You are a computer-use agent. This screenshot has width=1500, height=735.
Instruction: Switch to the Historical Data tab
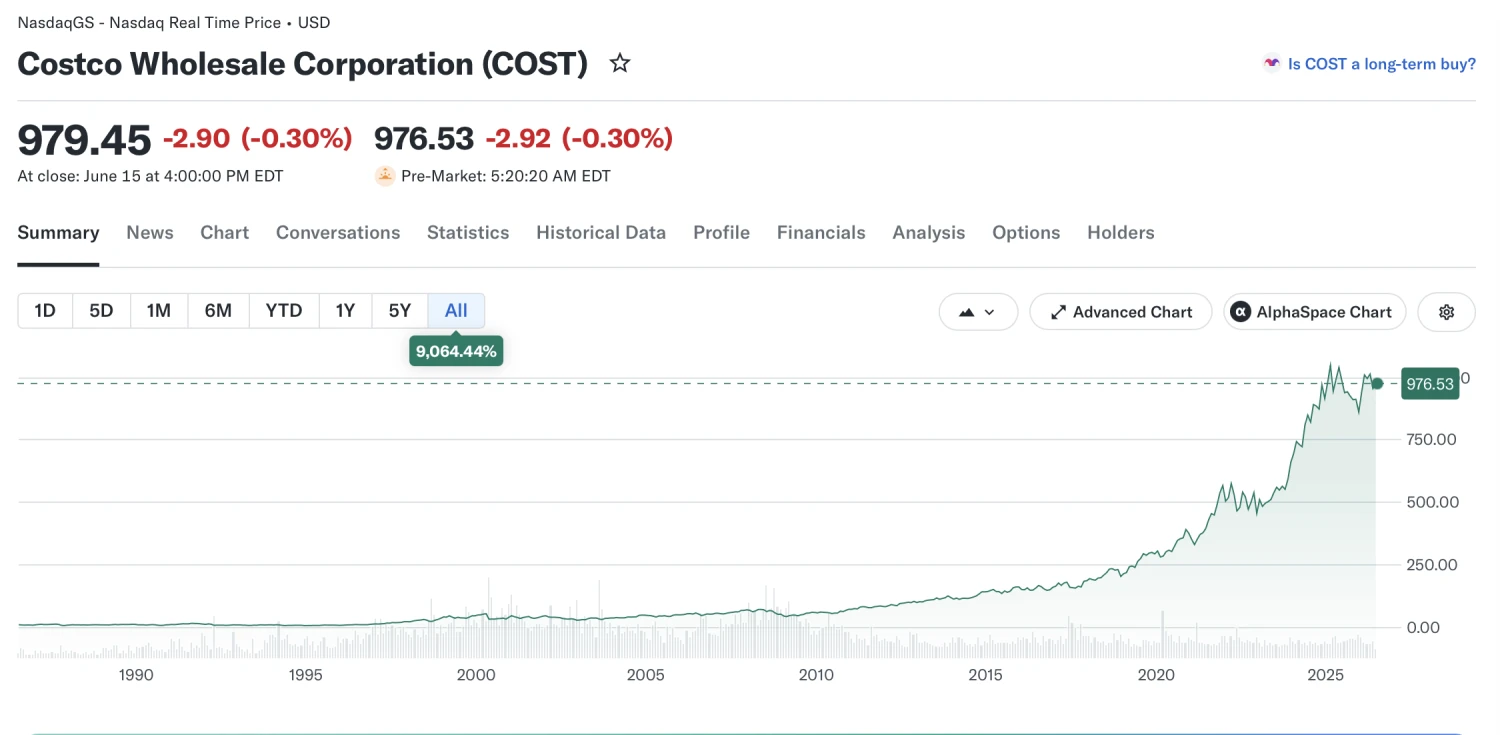coord(601,233)
